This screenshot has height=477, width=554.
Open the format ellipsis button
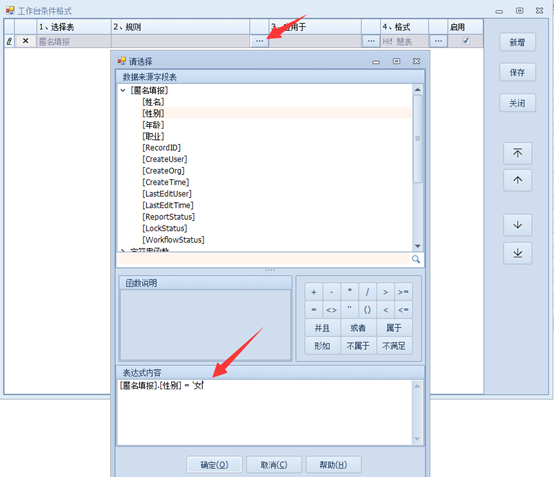pyautogui.click(x=438, y=41)
